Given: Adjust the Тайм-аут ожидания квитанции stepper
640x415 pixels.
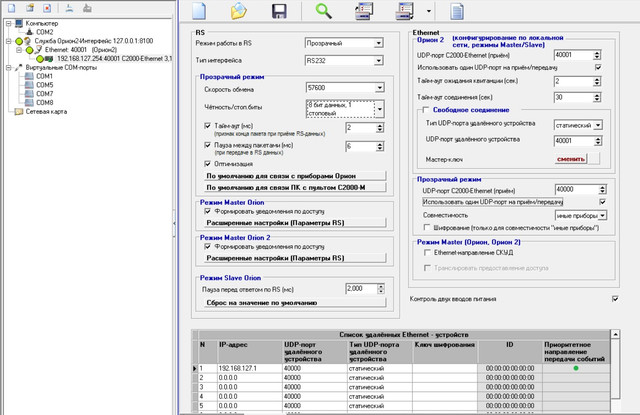Looking at the screenshot, I should [x=597, y=82].
